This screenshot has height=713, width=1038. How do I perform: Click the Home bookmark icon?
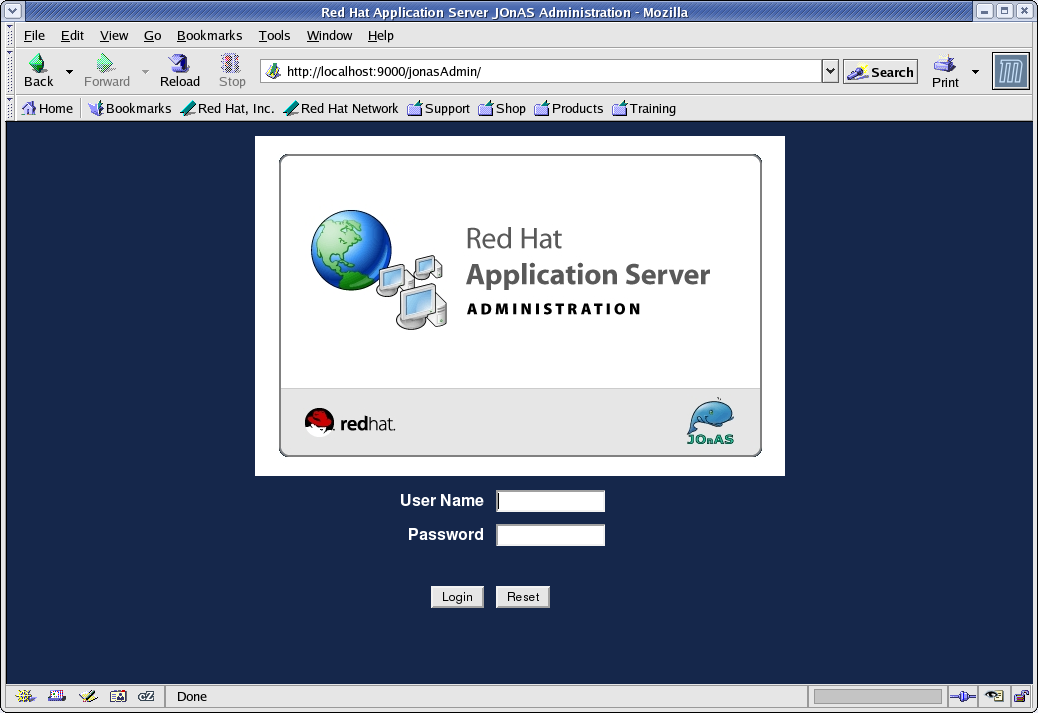pos(28,108)
